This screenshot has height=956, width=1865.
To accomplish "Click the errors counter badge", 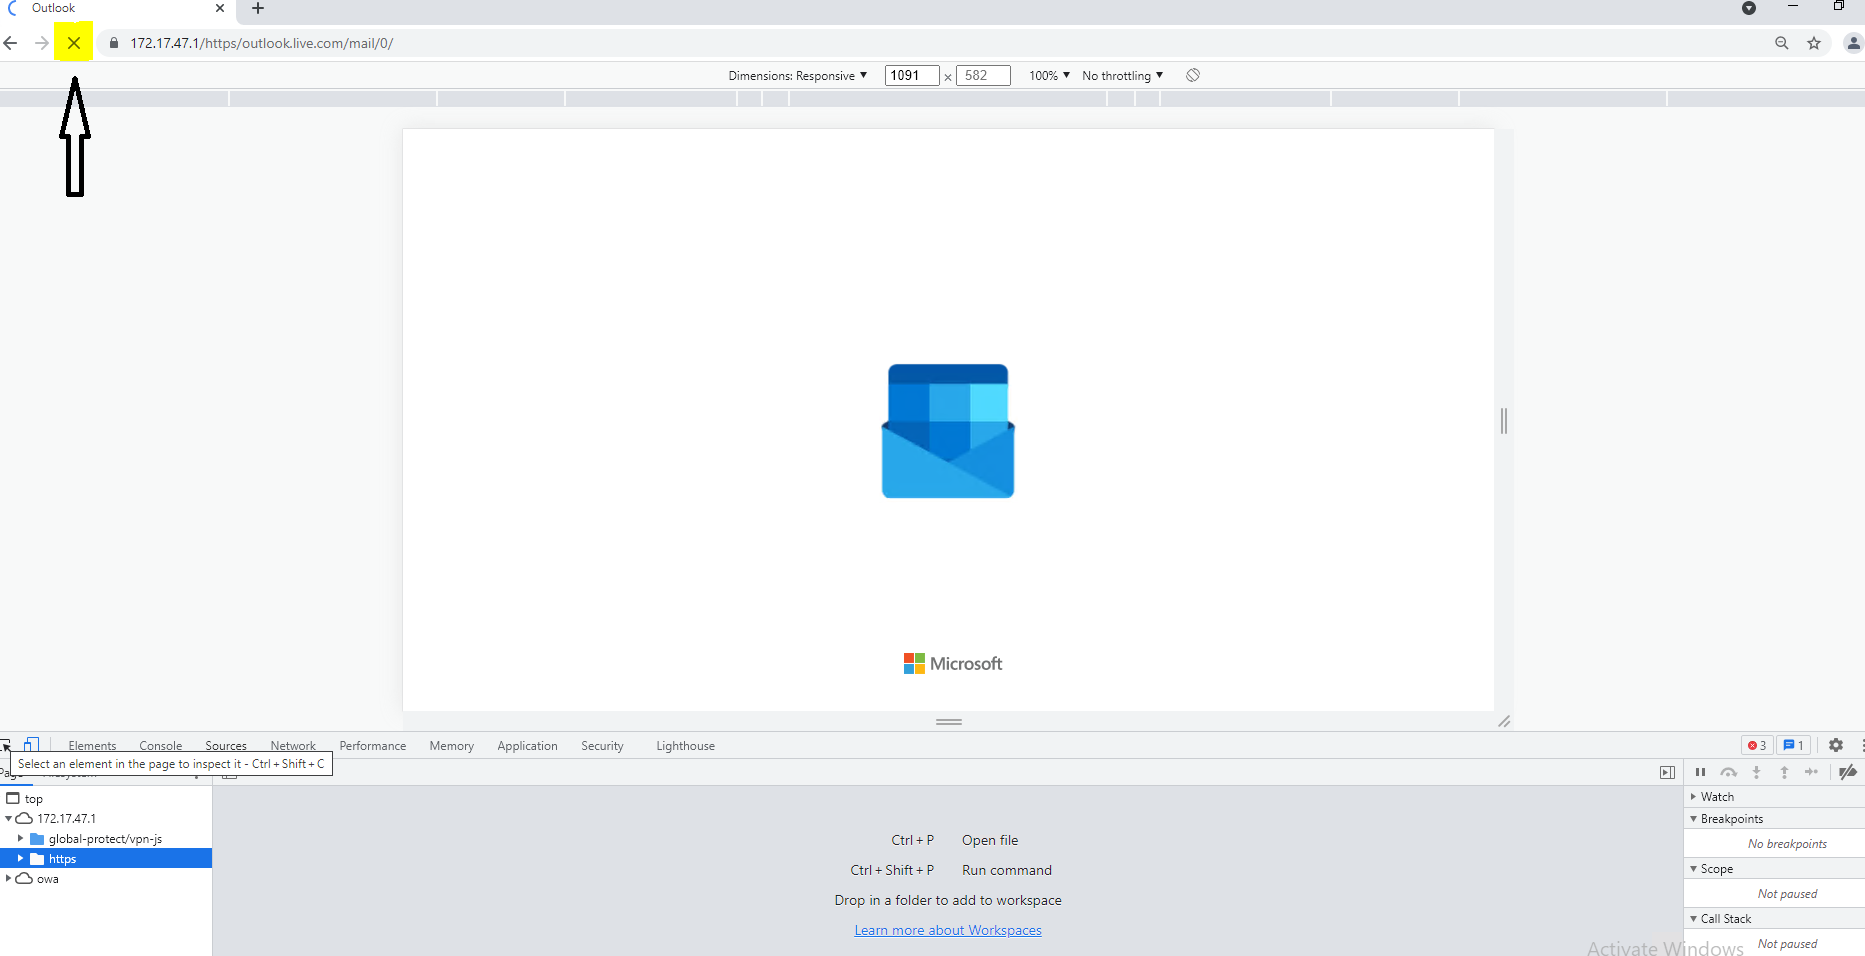I will (1757, 745).
